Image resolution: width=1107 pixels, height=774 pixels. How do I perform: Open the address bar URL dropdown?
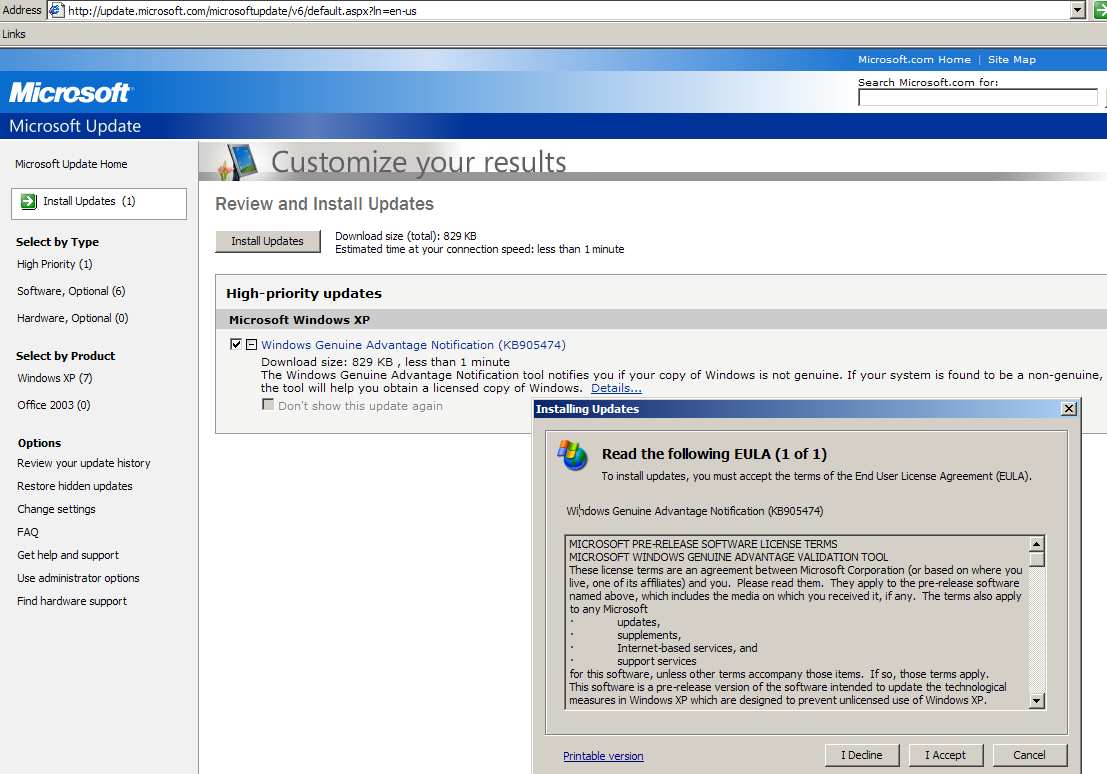[x=1077, y=10]
